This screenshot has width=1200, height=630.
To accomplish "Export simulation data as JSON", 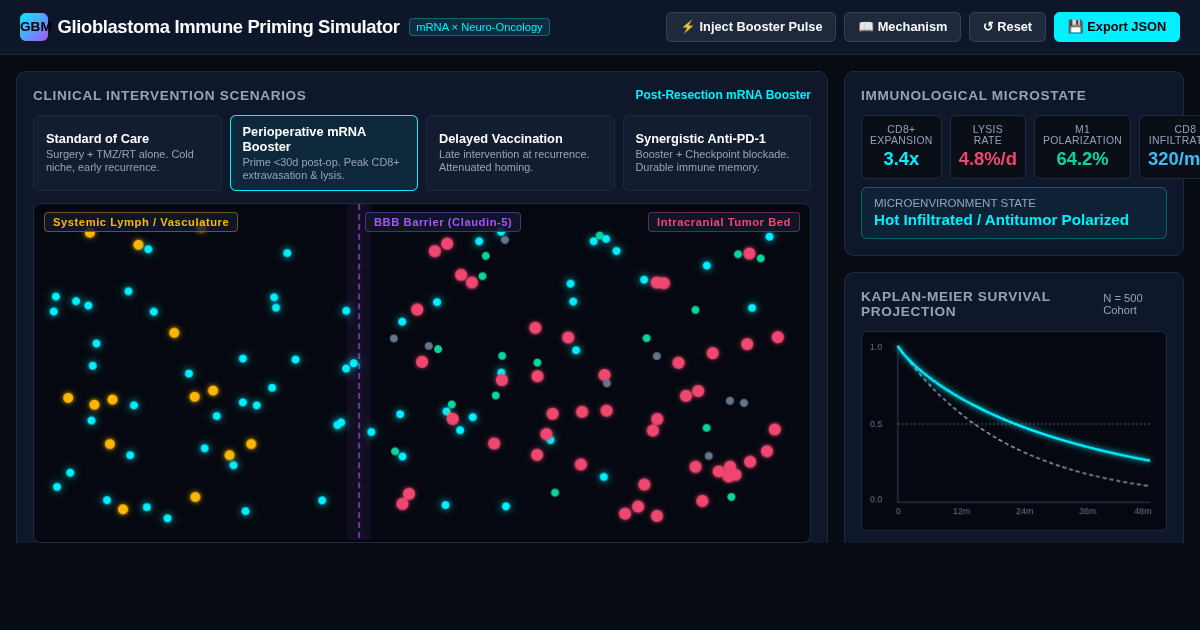I will pos(1117,27).
